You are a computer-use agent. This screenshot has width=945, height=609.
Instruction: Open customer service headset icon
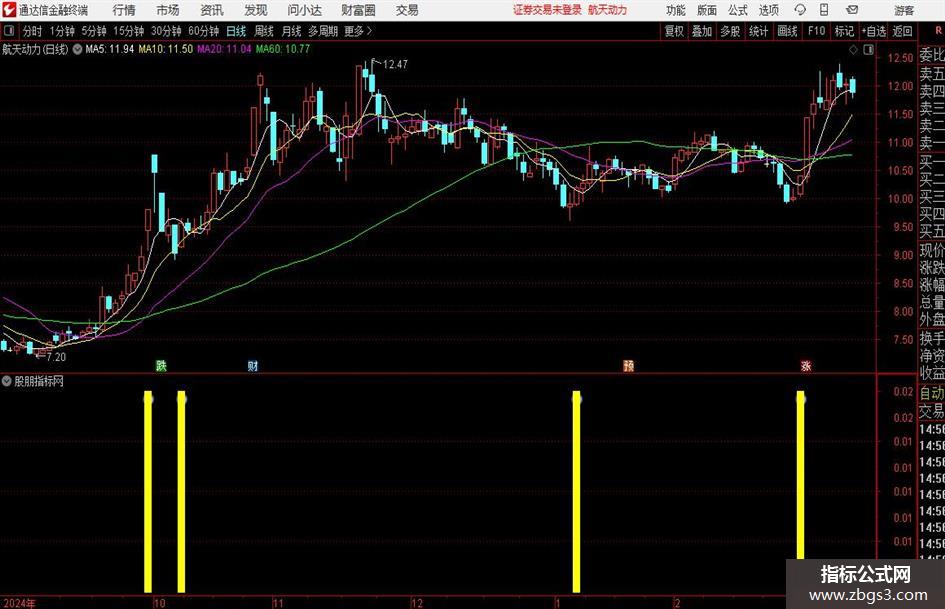[x=800, y=10]
